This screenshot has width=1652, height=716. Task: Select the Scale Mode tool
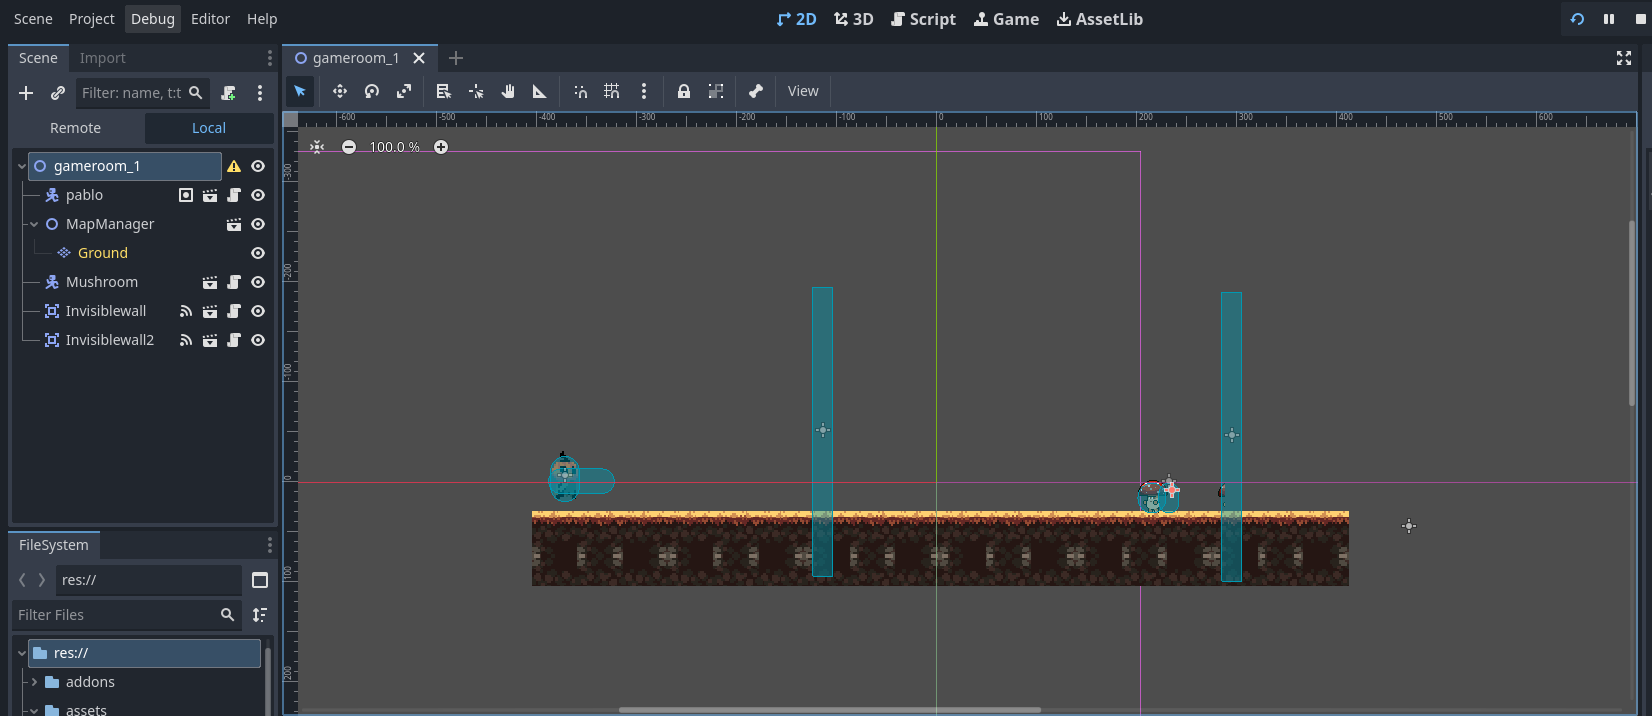click(404, 92)
